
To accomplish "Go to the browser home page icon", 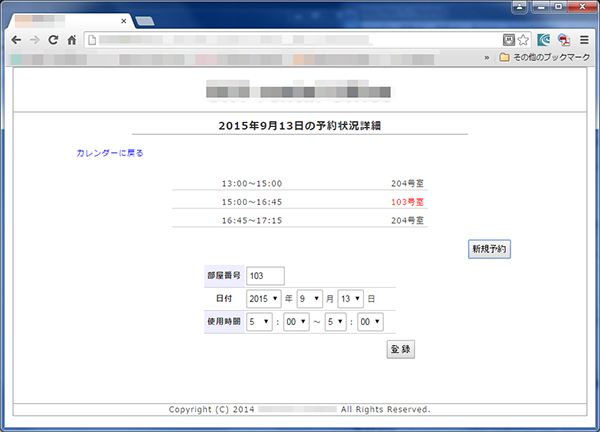I will [73, 40].
